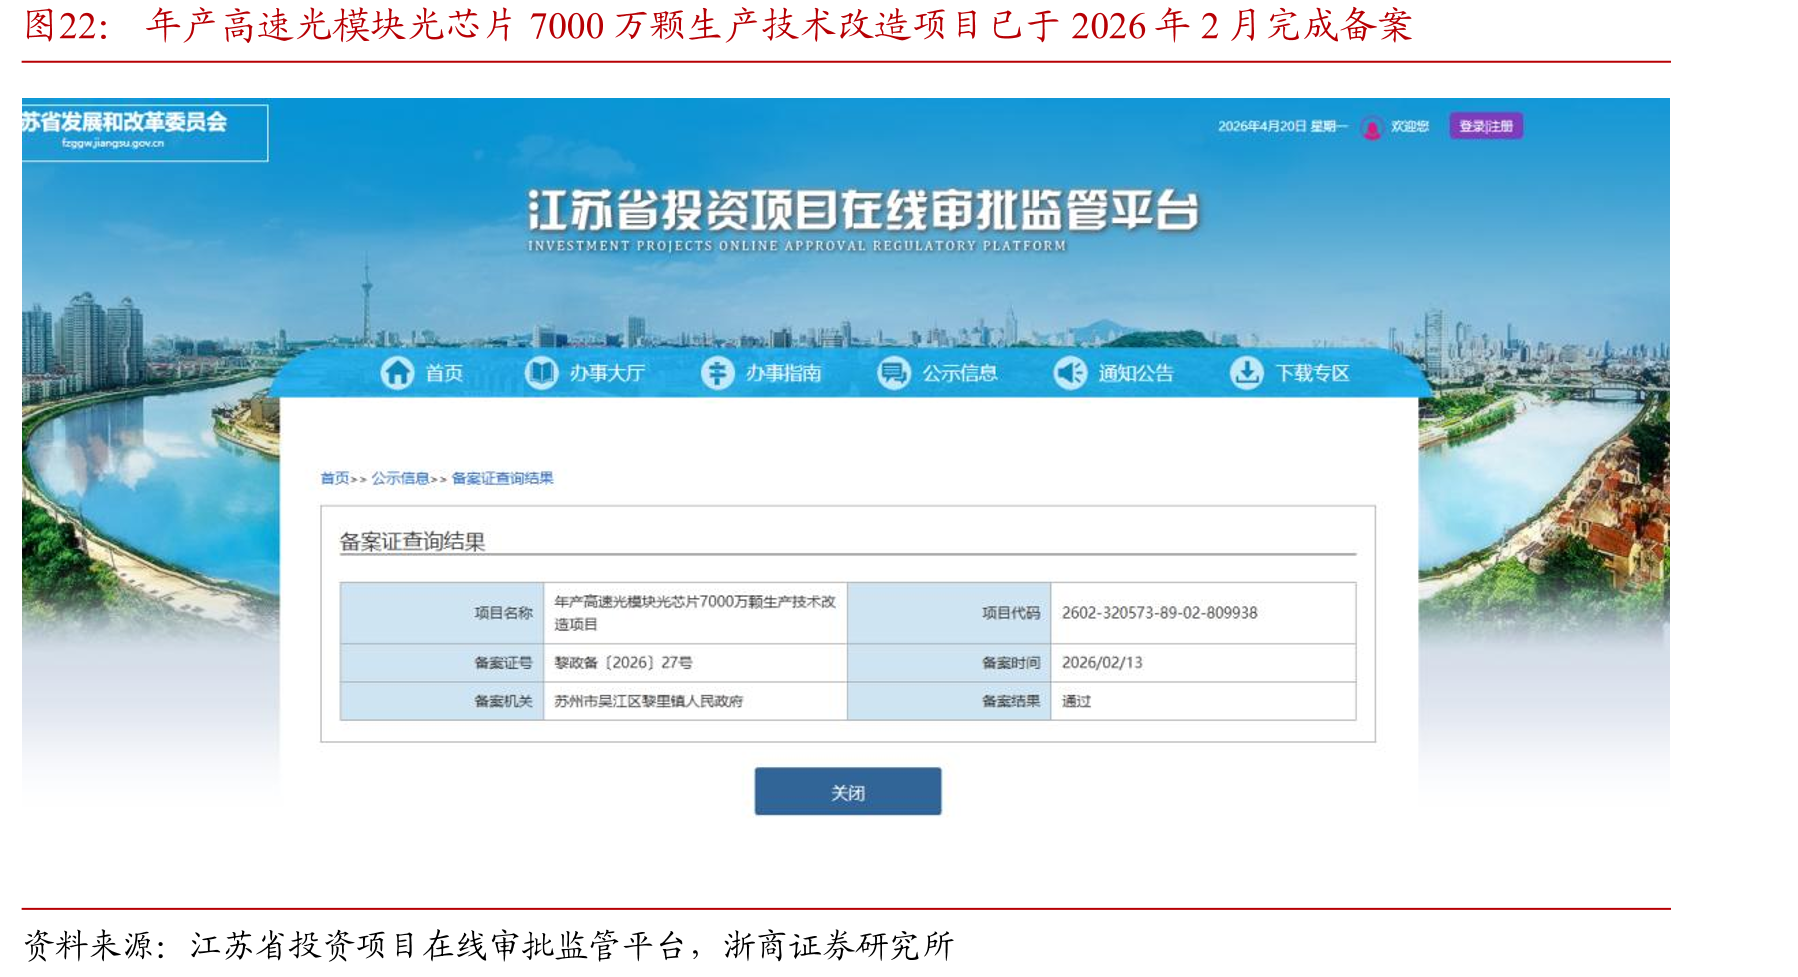Click the 备案机关 label cell

(x=442, y=701)
